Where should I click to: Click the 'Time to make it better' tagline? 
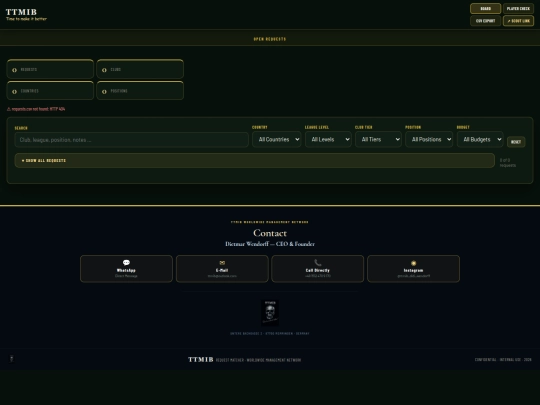tap(26, 19)
